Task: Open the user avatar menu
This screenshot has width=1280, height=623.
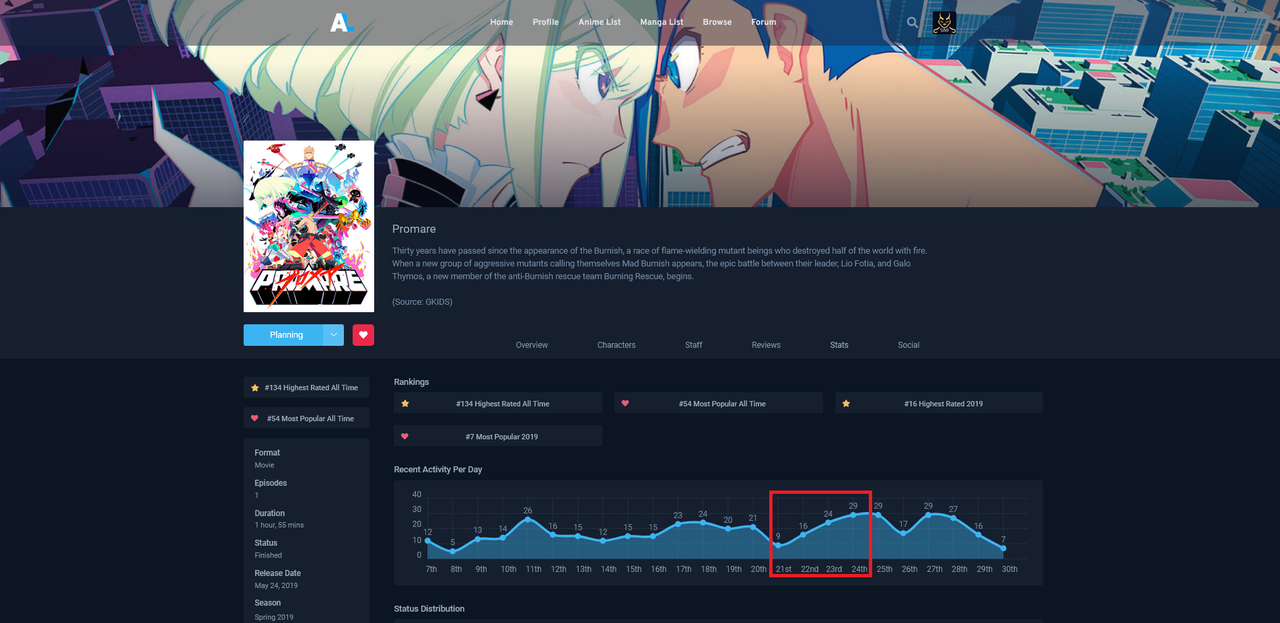Action: tap(944, 22)
